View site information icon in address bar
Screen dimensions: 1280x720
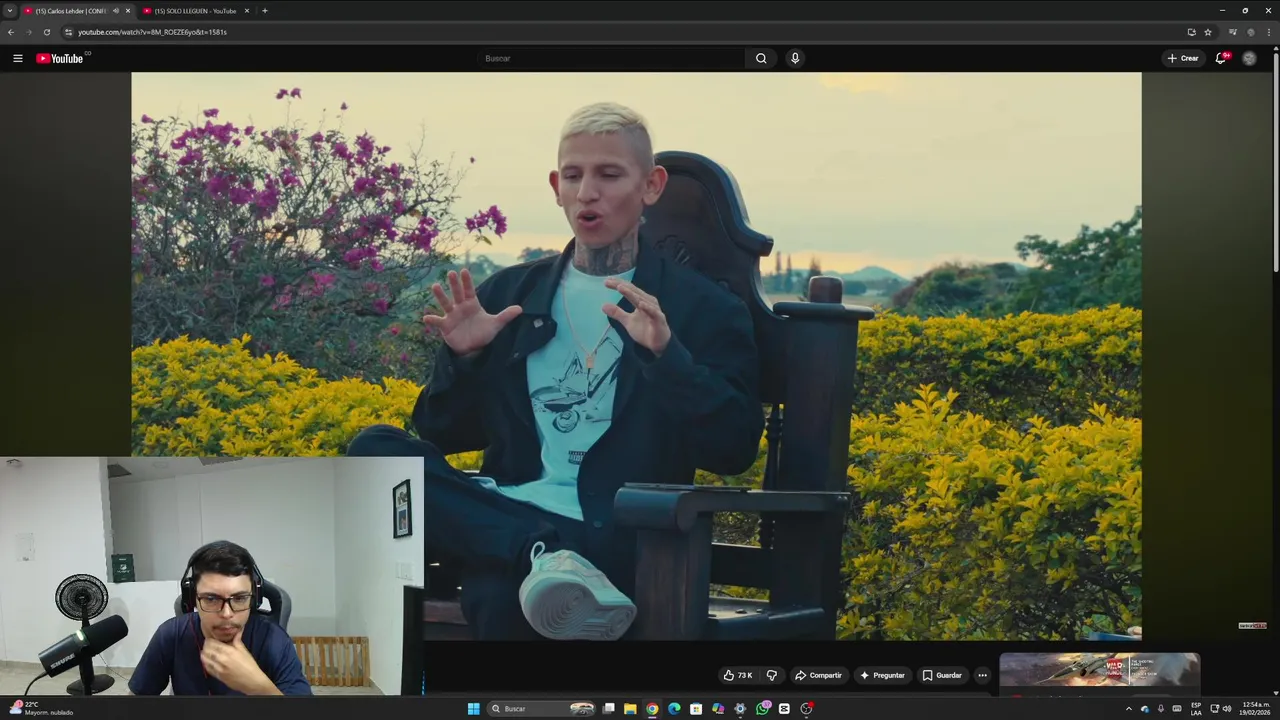point(68,32)
